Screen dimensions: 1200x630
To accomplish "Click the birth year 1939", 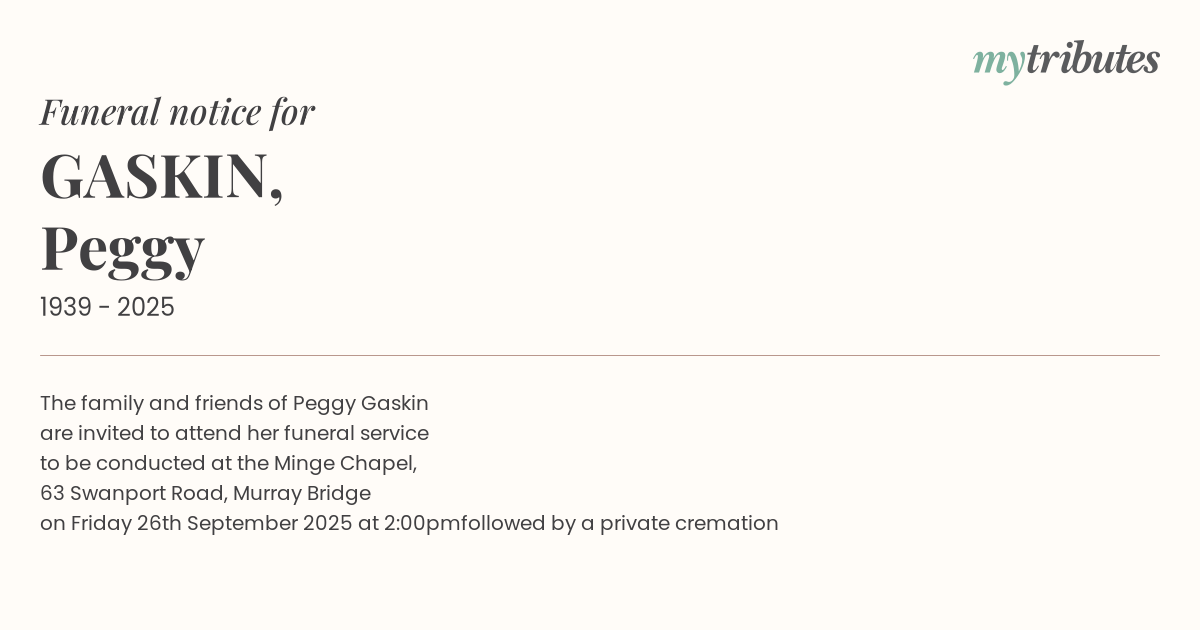I will coord(66,308).
